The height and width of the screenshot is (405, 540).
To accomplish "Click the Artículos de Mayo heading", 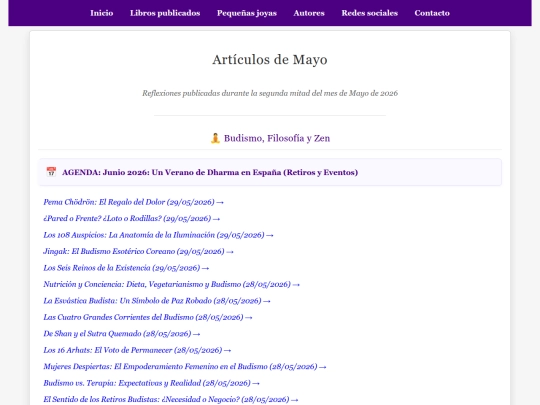I will [x=270, y=60].
